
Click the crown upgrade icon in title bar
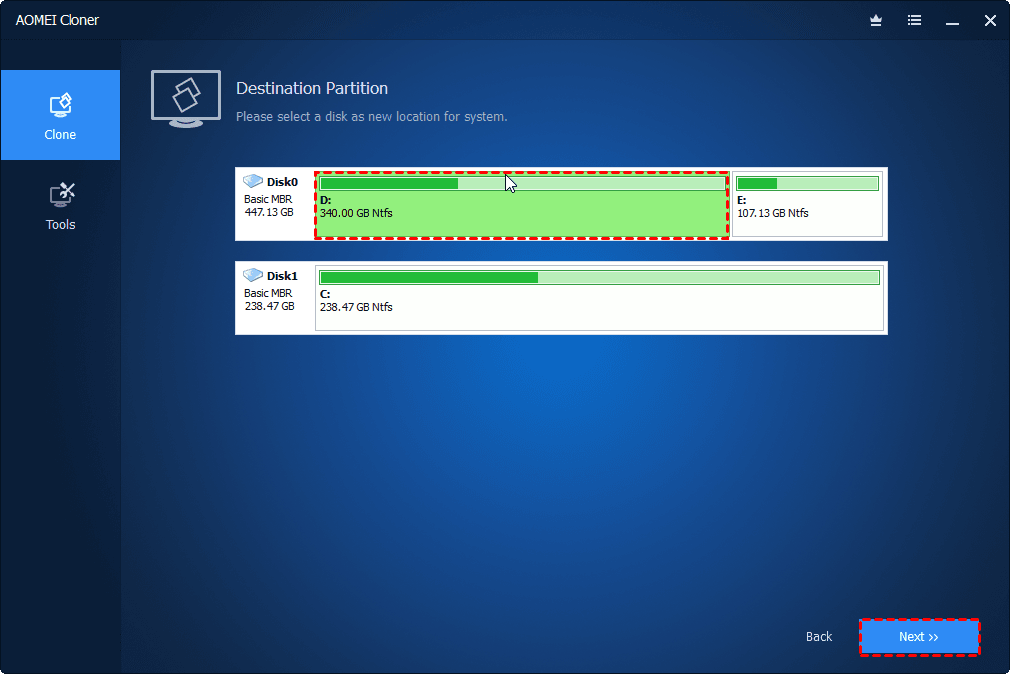pyautogui.click(x=875, y=20)
